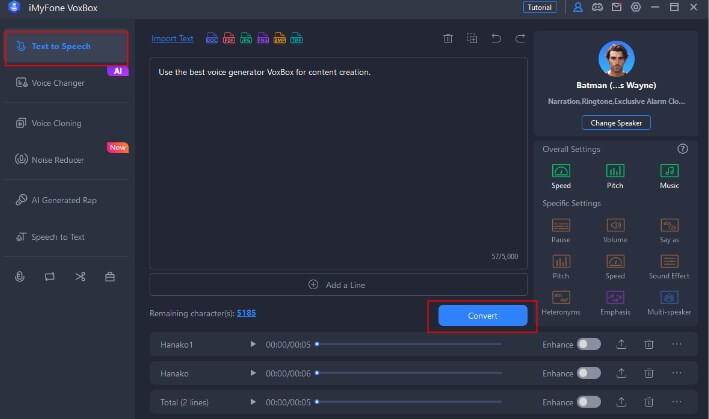Click the scissors cut tool in sidebar

coord(80,276)
